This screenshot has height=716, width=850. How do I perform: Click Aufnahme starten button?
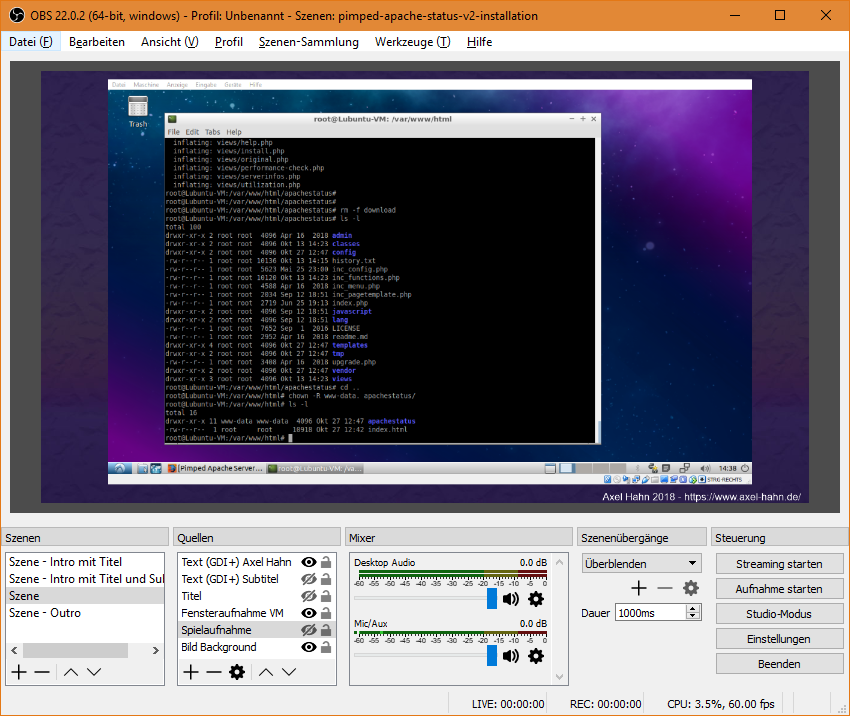[x=779, y=589]
